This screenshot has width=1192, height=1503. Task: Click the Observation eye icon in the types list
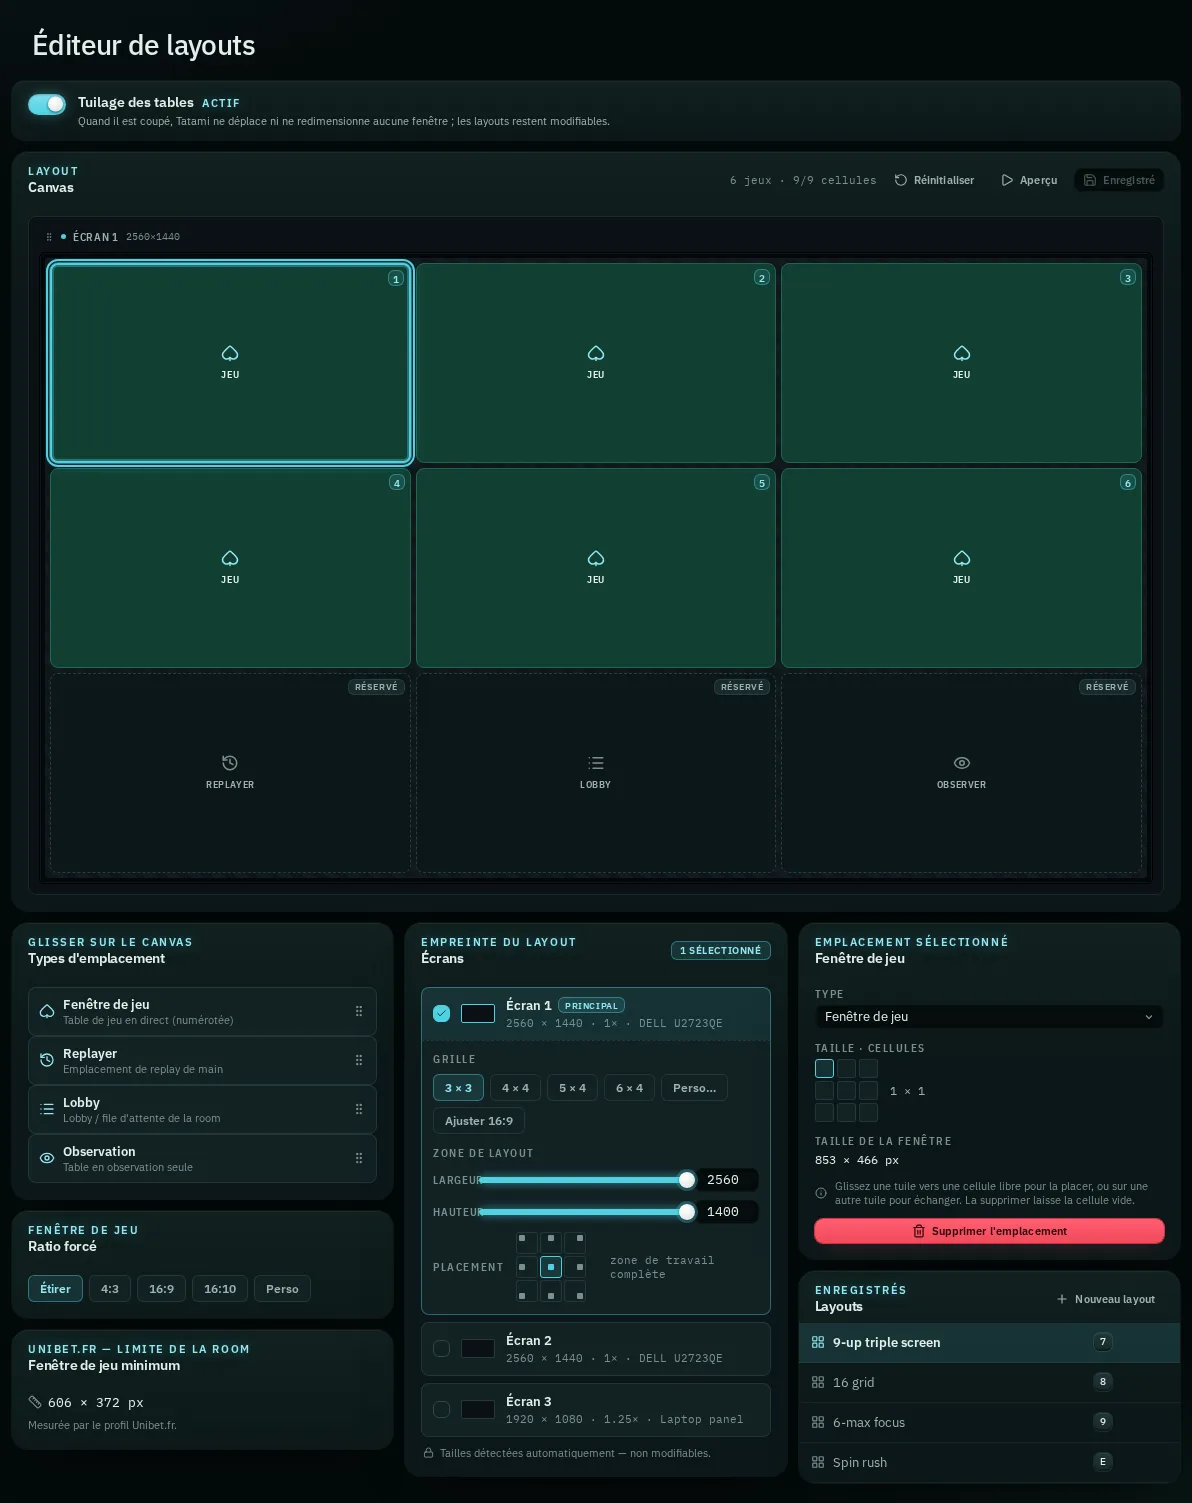47,1158
